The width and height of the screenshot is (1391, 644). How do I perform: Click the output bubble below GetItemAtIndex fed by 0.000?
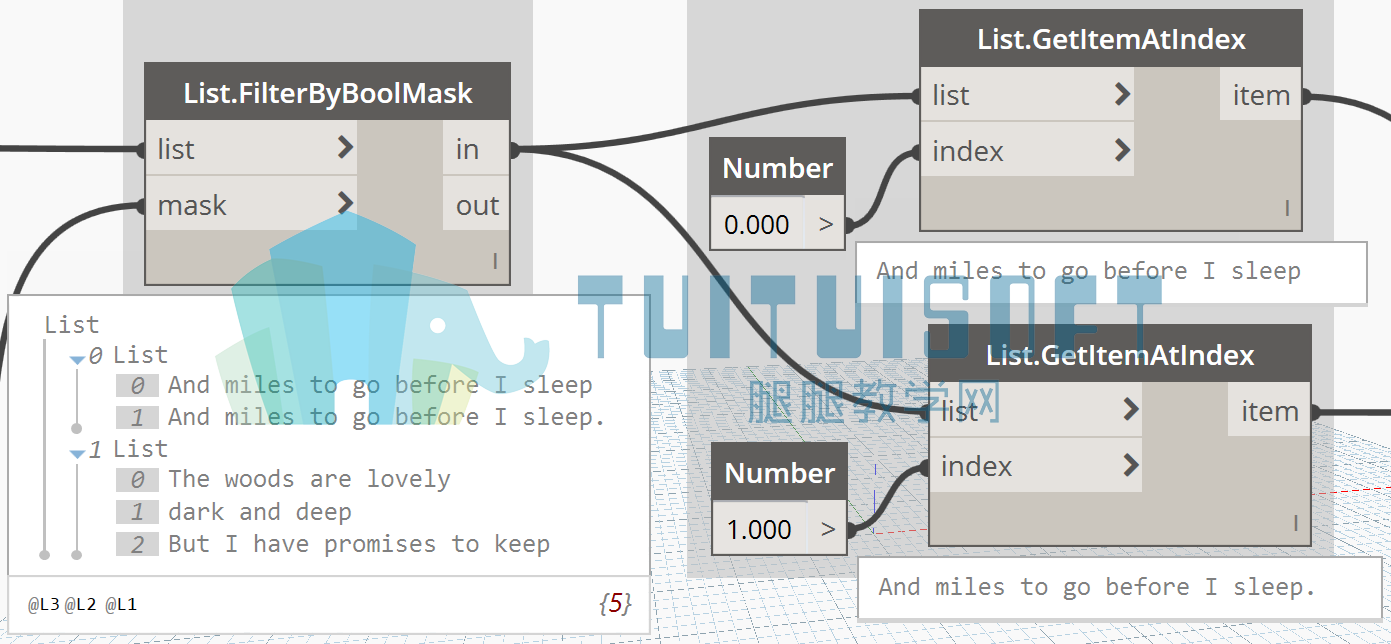click(1111, 272)
